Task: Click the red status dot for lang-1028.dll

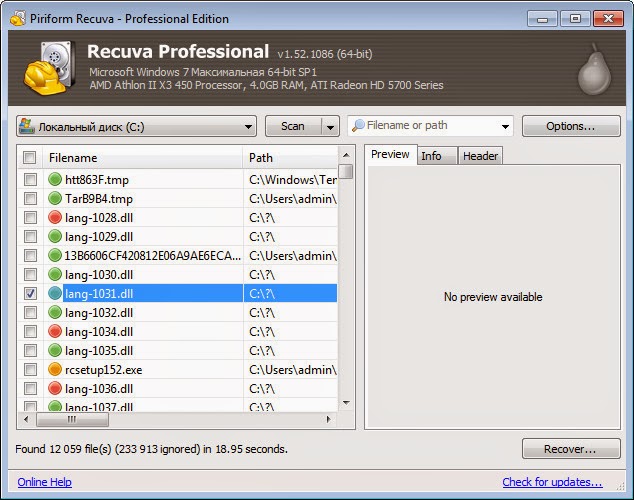Action: coord(55,217)
